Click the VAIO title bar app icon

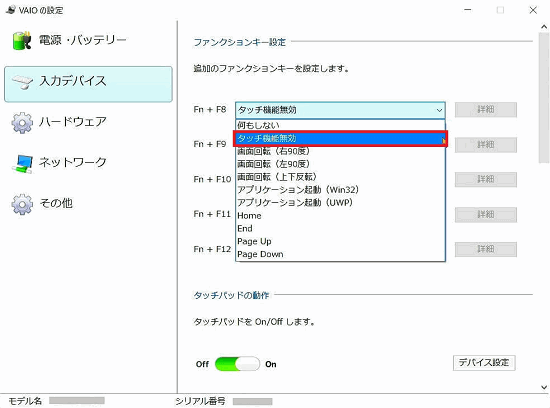point(11,10)
